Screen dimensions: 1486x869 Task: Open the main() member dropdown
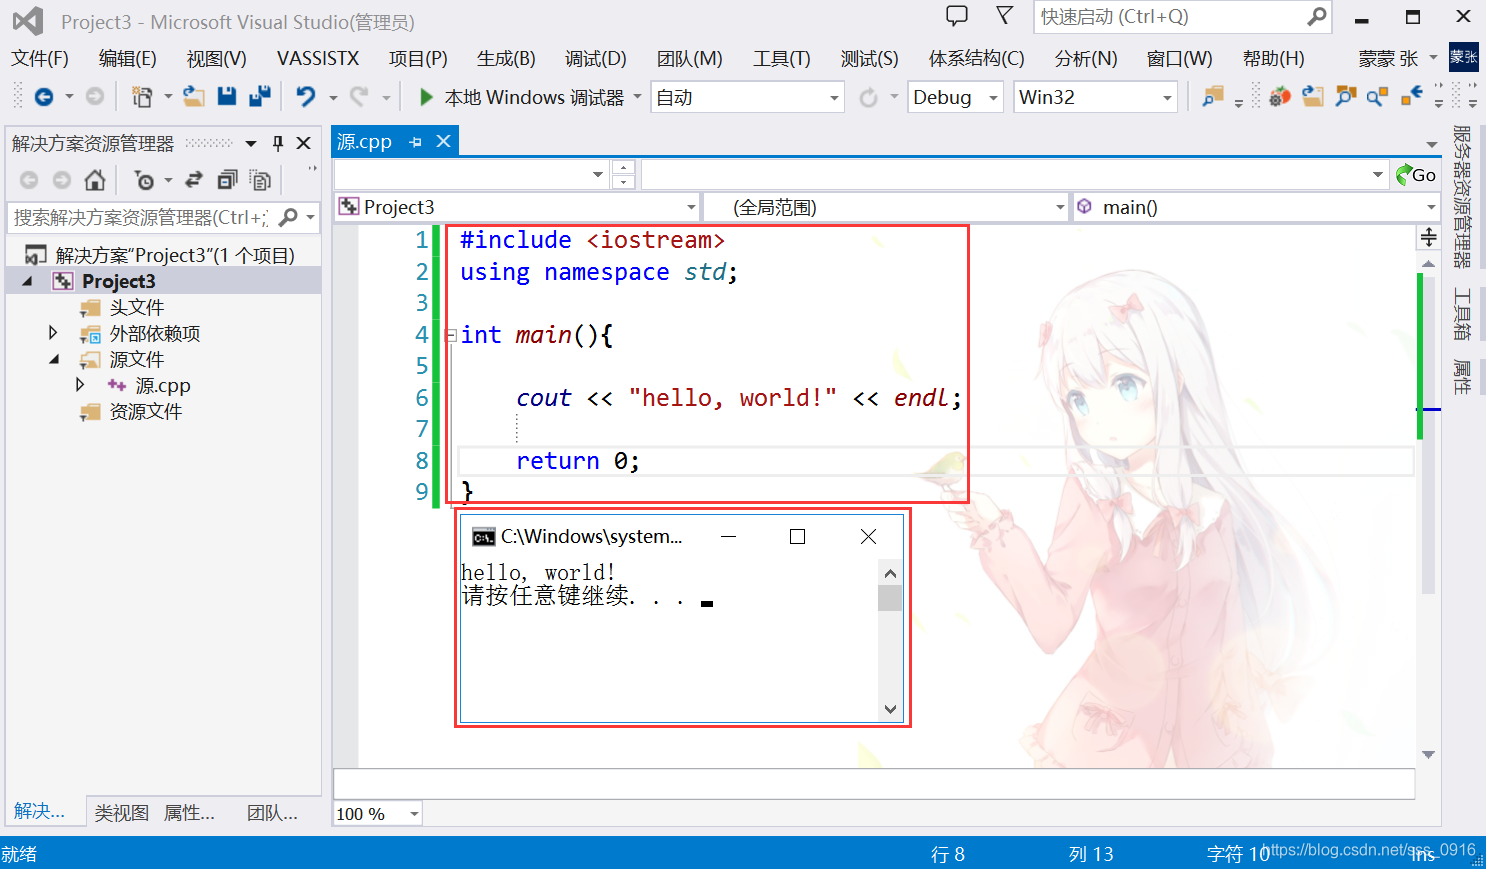tap(1431, 207)
